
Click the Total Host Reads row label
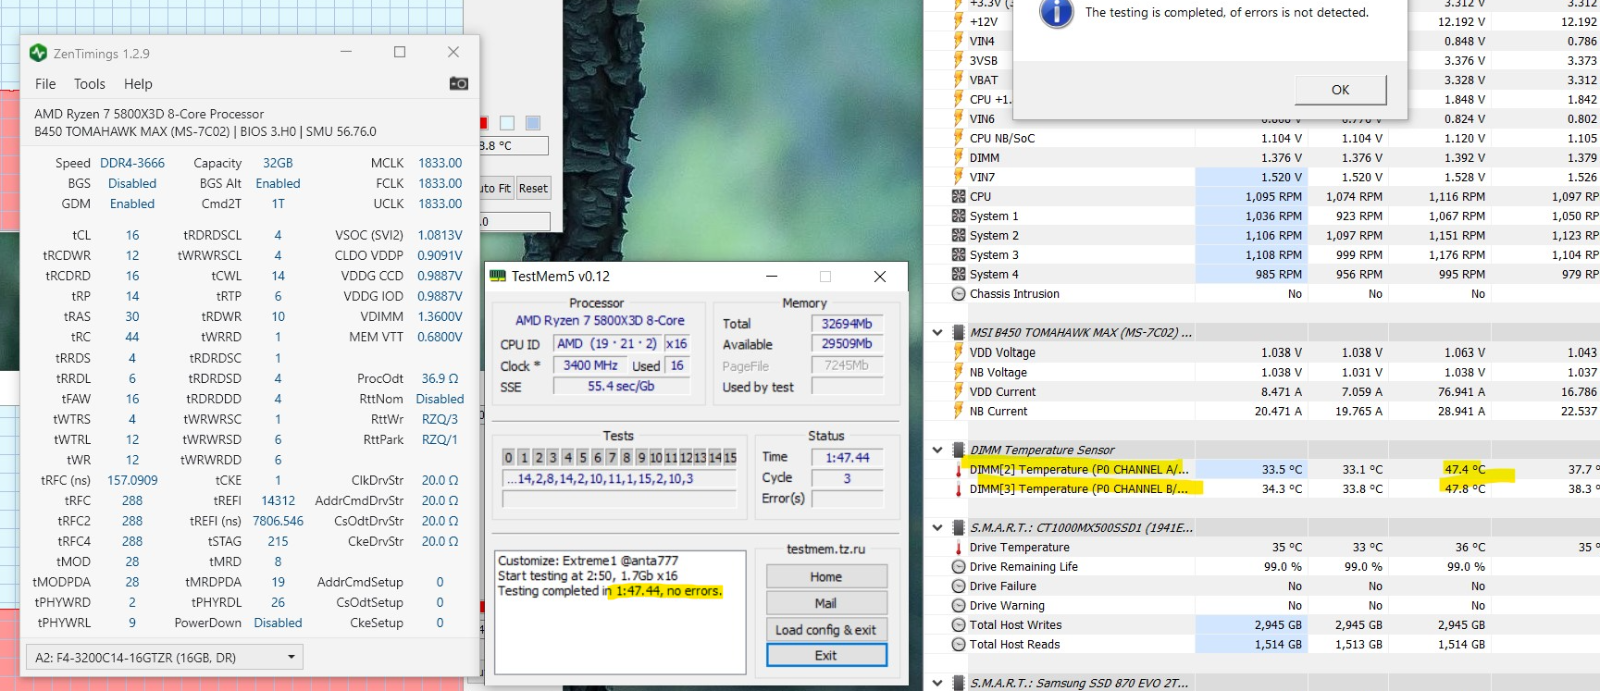click(x=1014, y=645)
